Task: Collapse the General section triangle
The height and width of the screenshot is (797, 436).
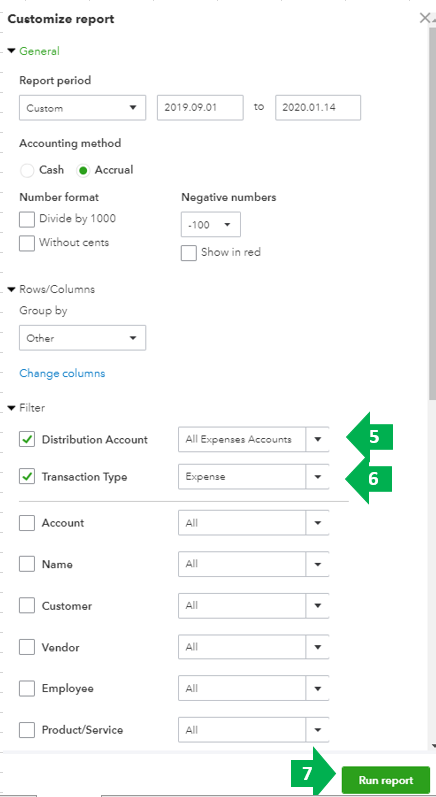Action: tap(12, 51)
